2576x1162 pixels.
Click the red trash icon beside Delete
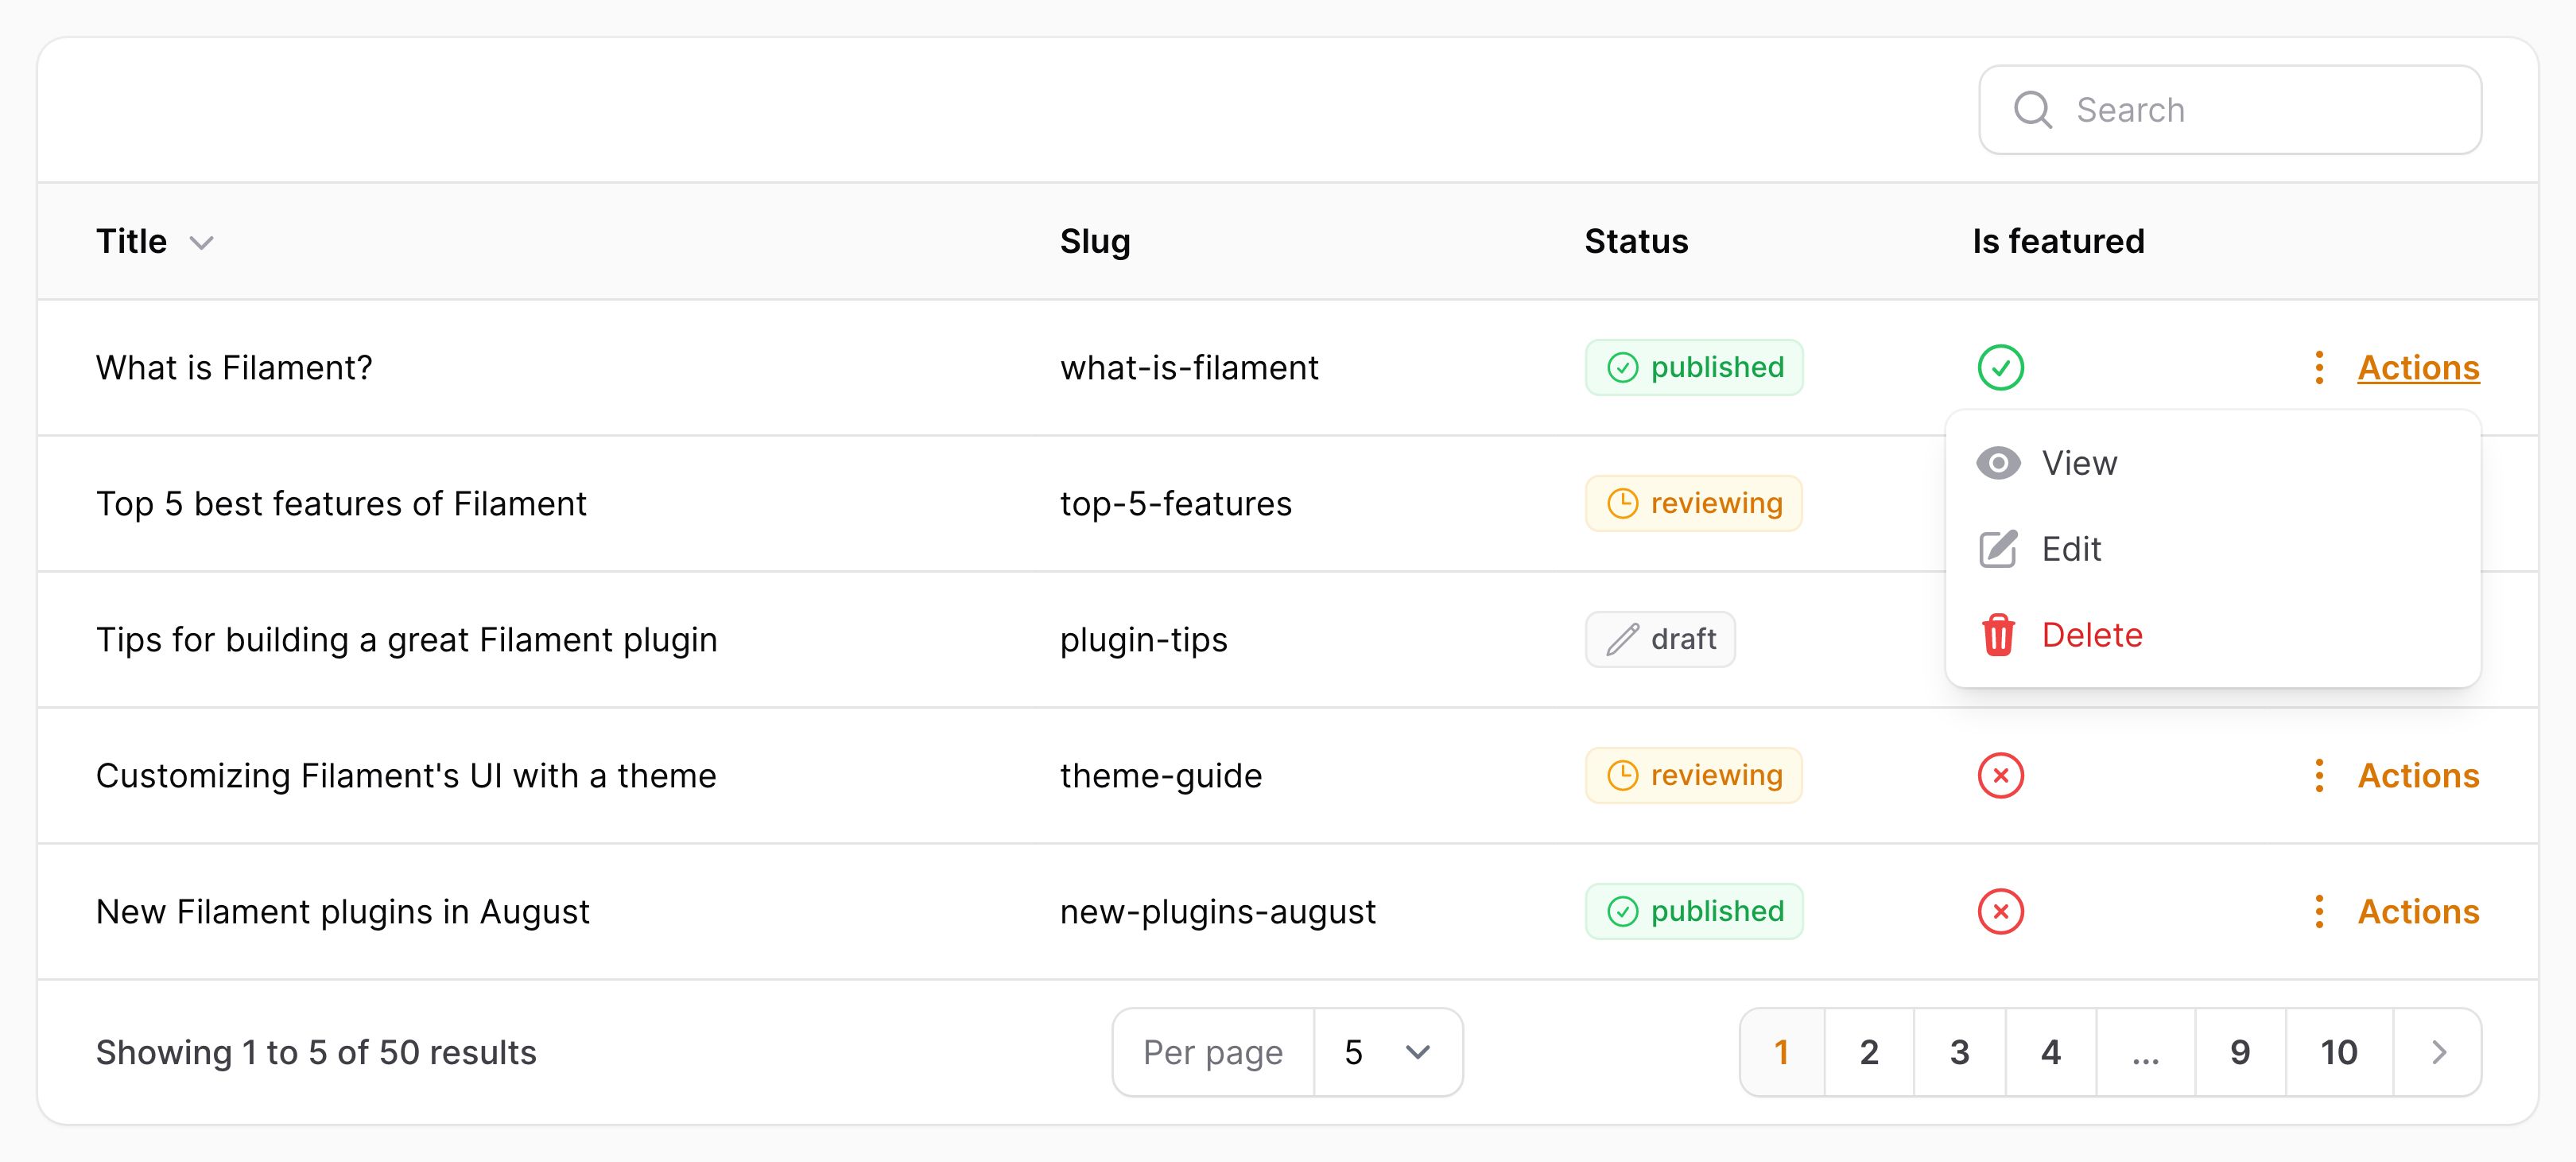[1998, 635]
